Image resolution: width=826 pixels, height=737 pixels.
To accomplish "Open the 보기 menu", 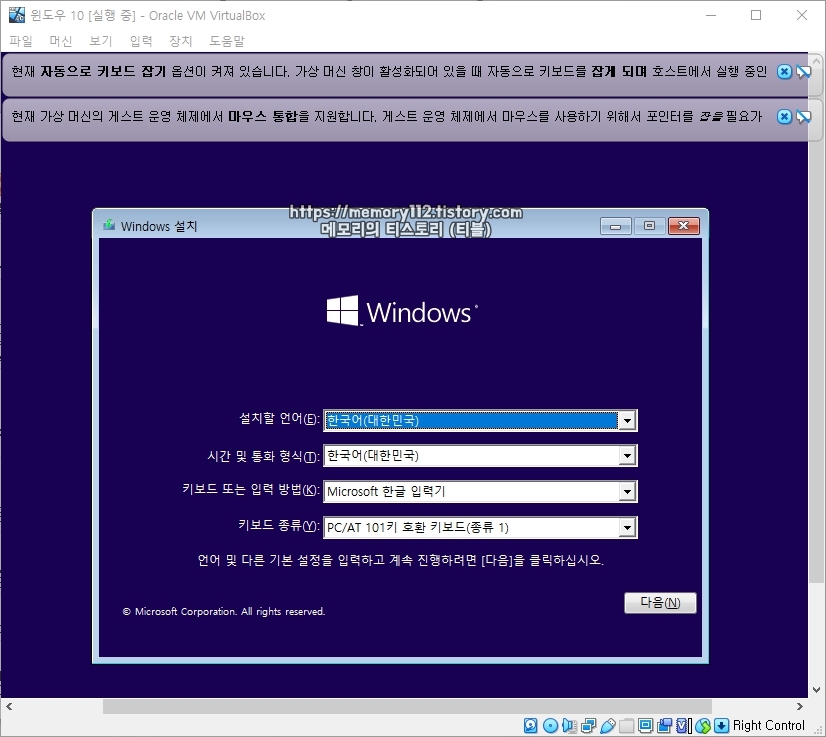I will tap(101, 41).
